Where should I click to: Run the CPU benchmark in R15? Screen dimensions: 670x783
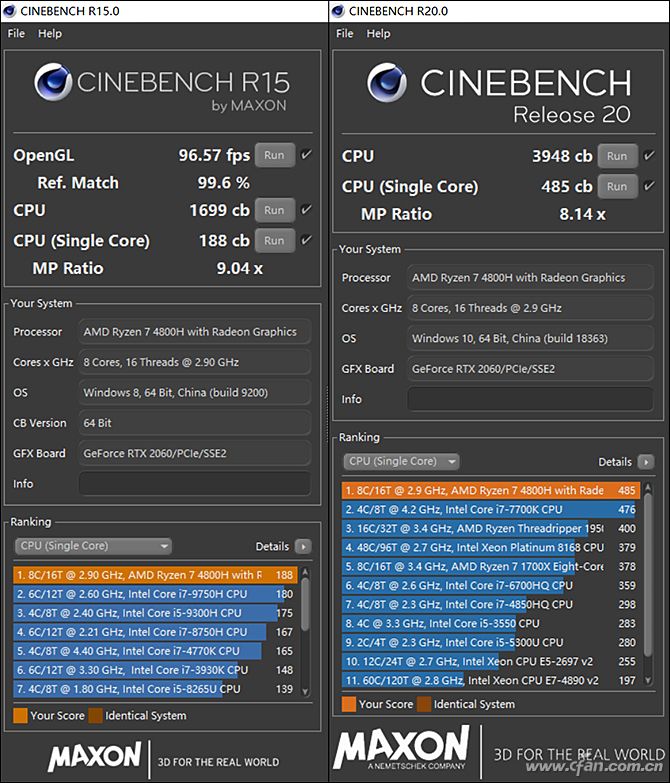pos(275,210)
